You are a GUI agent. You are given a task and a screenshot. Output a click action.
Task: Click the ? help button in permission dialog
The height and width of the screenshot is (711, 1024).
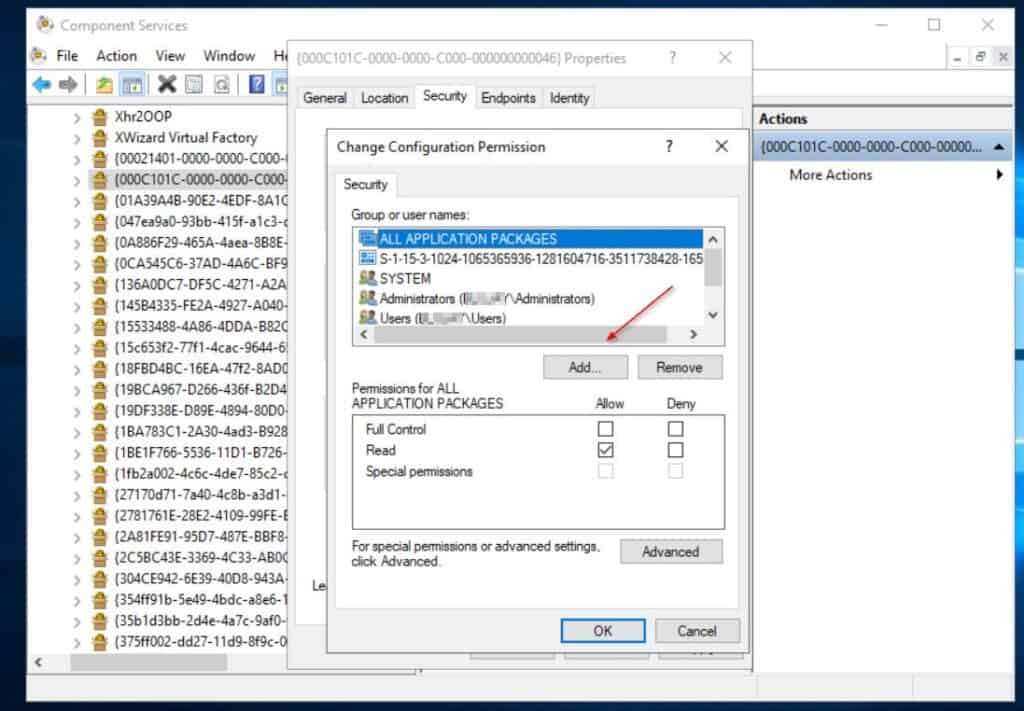pos(669,147)
